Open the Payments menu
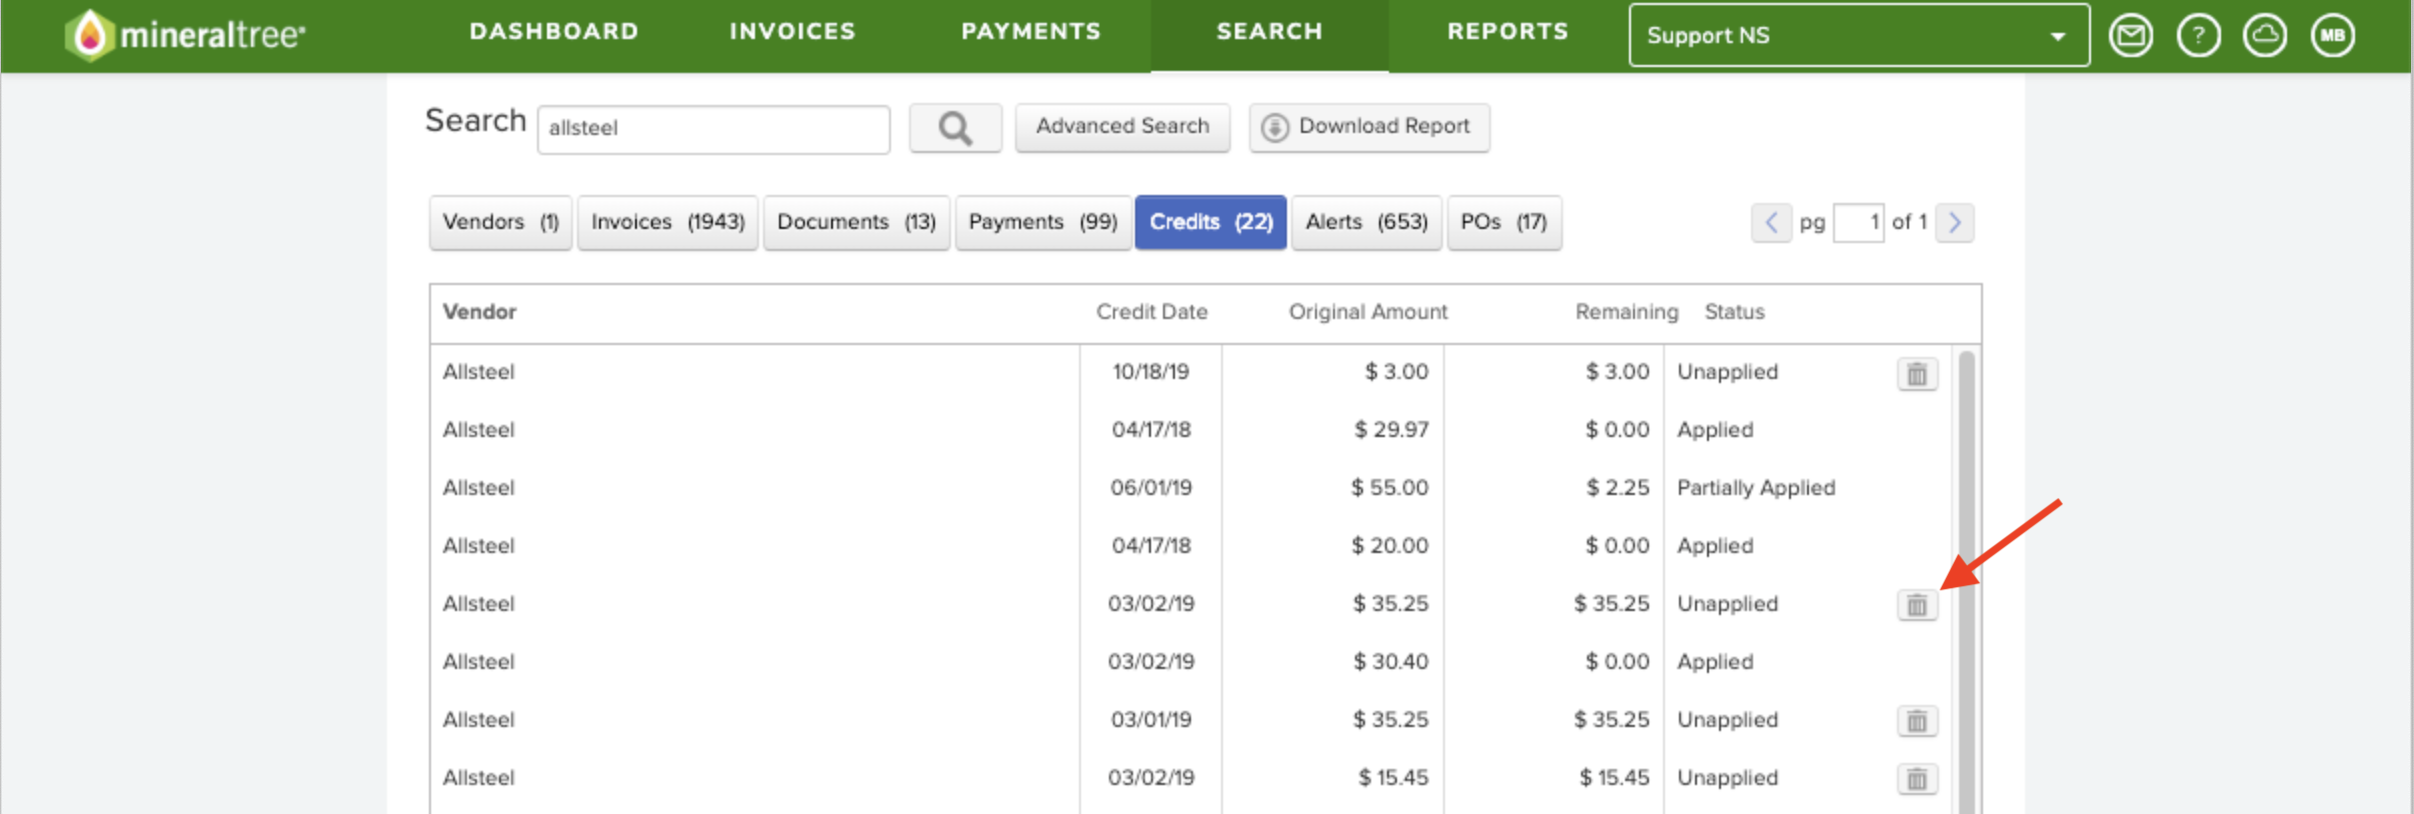This screenshot has height=814, width=2414. [x=1031, y=32]
